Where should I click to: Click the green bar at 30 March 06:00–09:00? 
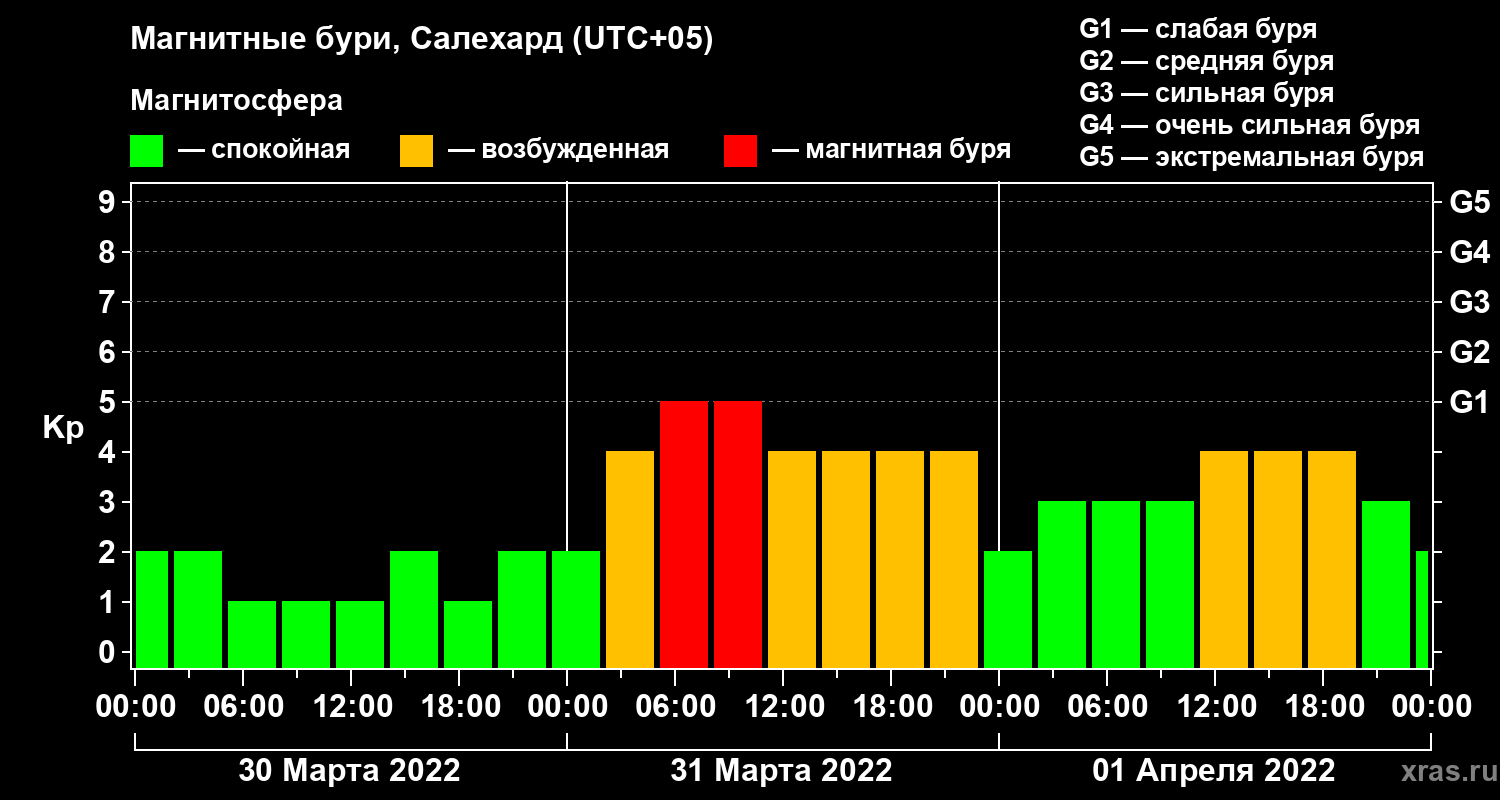(252, 634)
